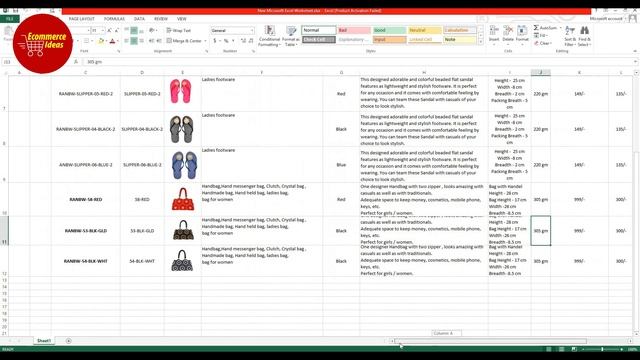Open the DATA ribbon tab
Image resolution: width=640 pixels, height=360 pixels.
point(139,19)
